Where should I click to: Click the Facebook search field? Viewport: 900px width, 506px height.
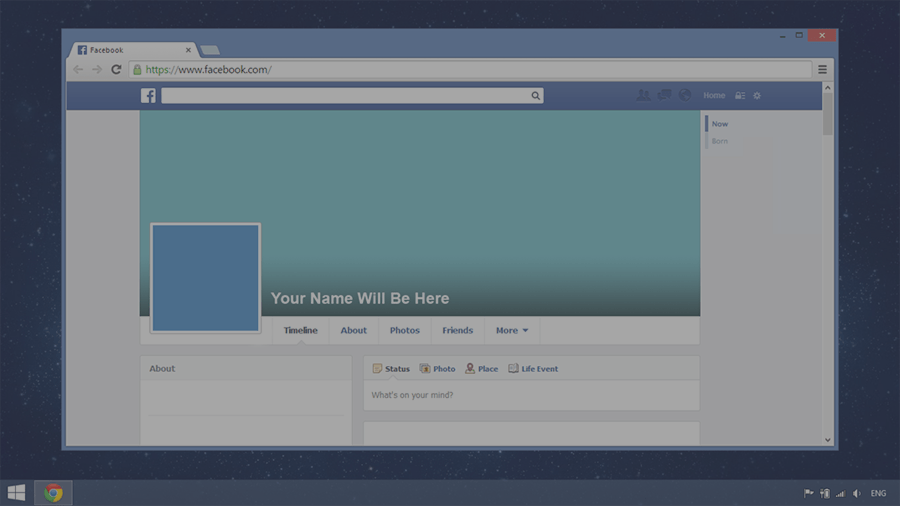coord(352,96)
